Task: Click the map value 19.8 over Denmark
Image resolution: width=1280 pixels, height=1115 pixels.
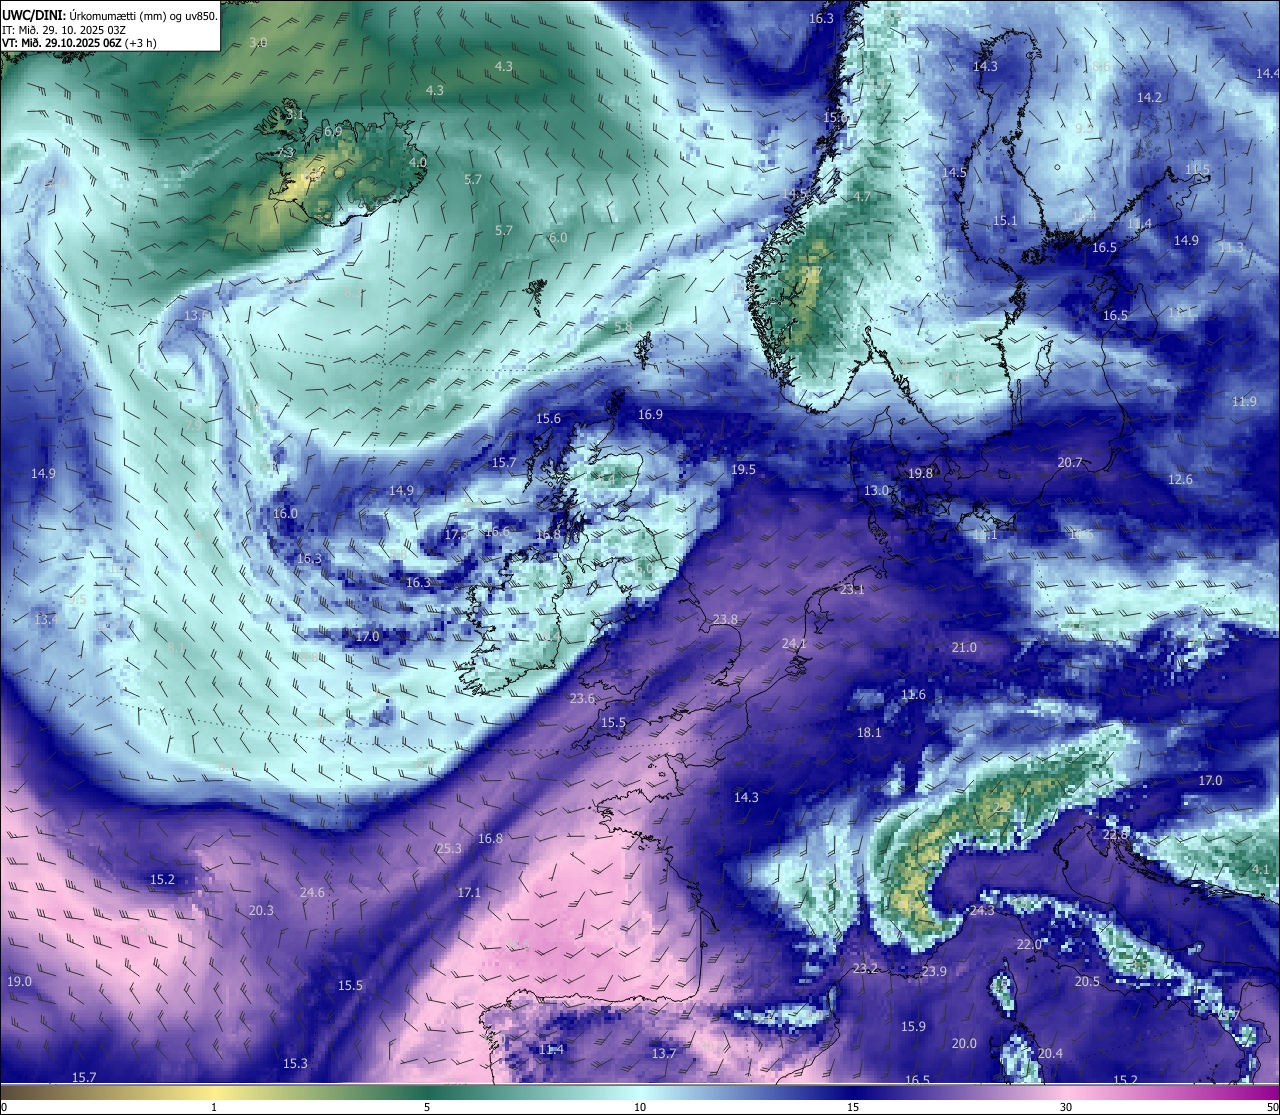Action: (920, 473)
